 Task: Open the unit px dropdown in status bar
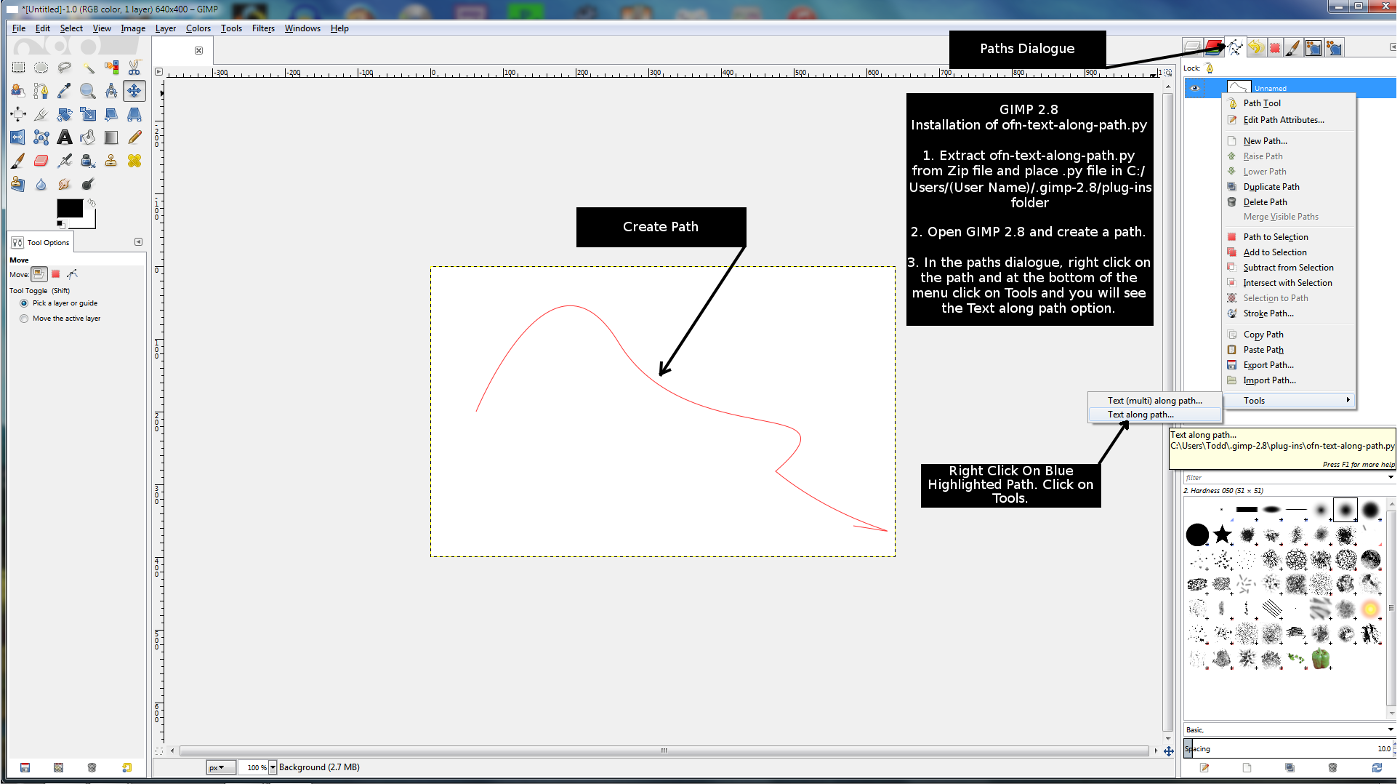[x=221, y=767]
